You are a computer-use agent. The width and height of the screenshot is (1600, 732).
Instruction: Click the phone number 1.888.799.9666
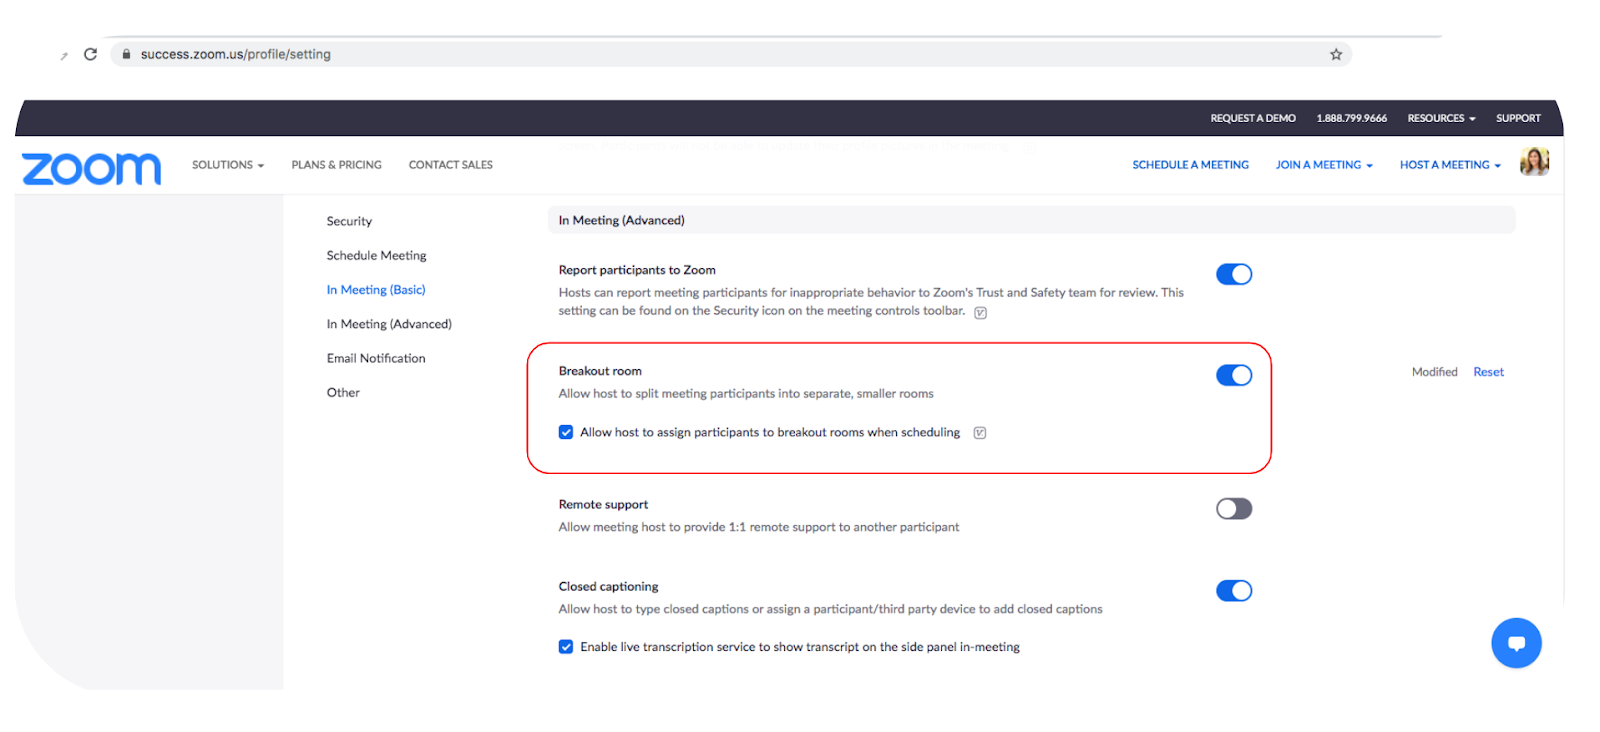(1351, 118)
